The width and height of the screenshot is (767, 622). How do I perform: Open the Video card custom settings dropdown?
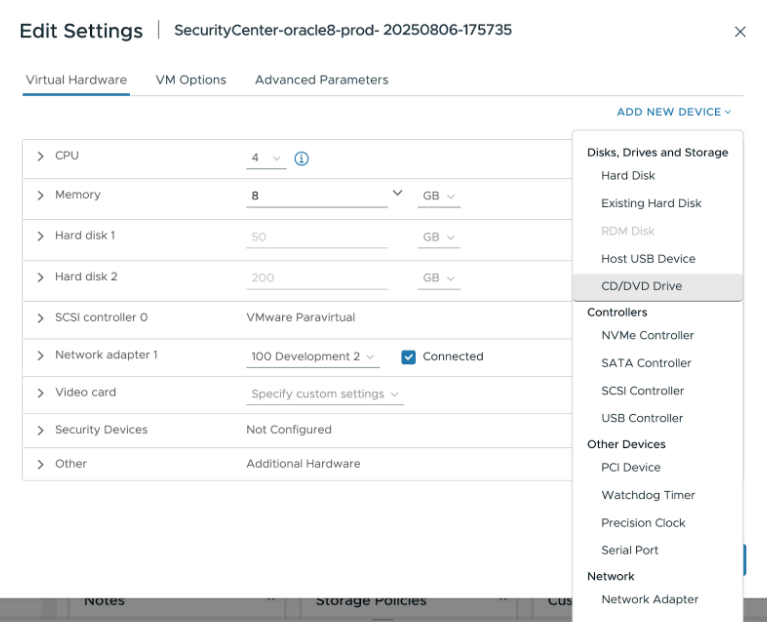(x=325, y=394)
